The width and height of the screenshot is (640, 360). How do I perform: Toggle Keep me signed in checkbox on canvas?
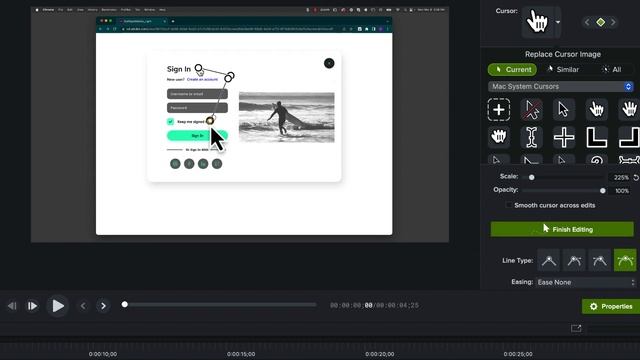click(x=170, y=121)
